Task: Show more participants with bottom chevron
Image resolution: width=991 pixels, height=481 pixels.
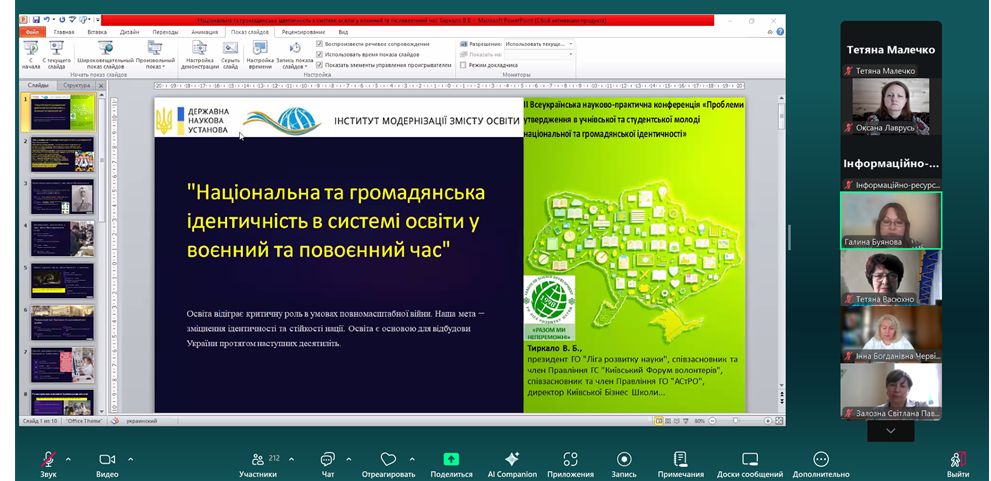Action: click(890, 431)
